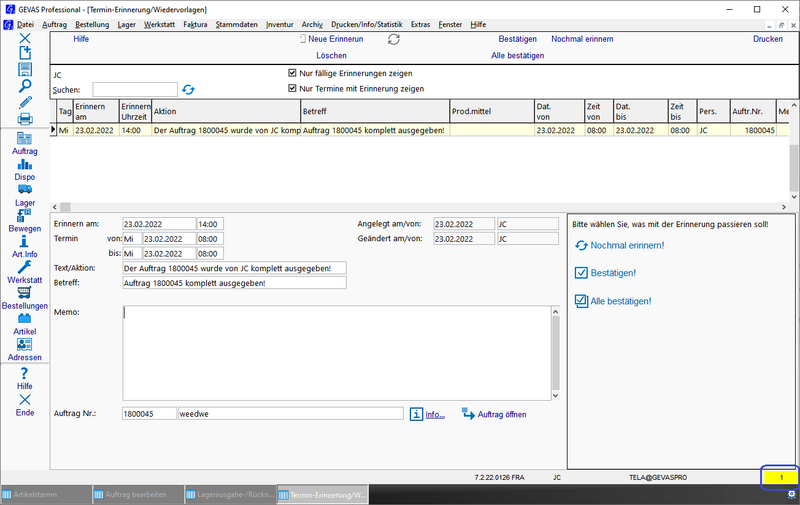Image resolution: width=800 pixels, height=505 pixels.
Task: Open the Art.Info sidebar icon
Action: [24, 241]
